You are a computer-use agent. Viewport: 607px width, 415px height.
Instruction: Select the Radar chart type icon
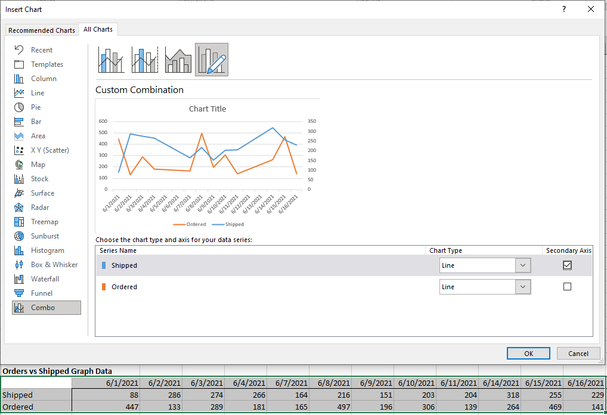click(x=19, y=208)
